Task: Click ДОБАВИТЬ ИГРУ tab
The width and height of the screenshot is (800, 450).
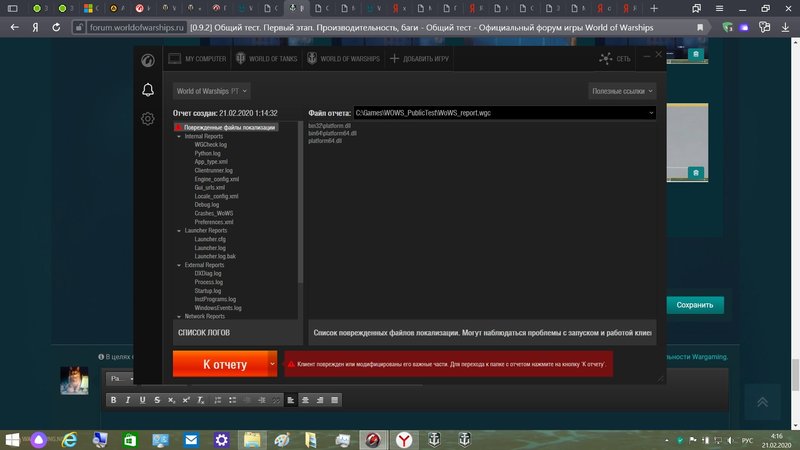Action: coord(419,59)
